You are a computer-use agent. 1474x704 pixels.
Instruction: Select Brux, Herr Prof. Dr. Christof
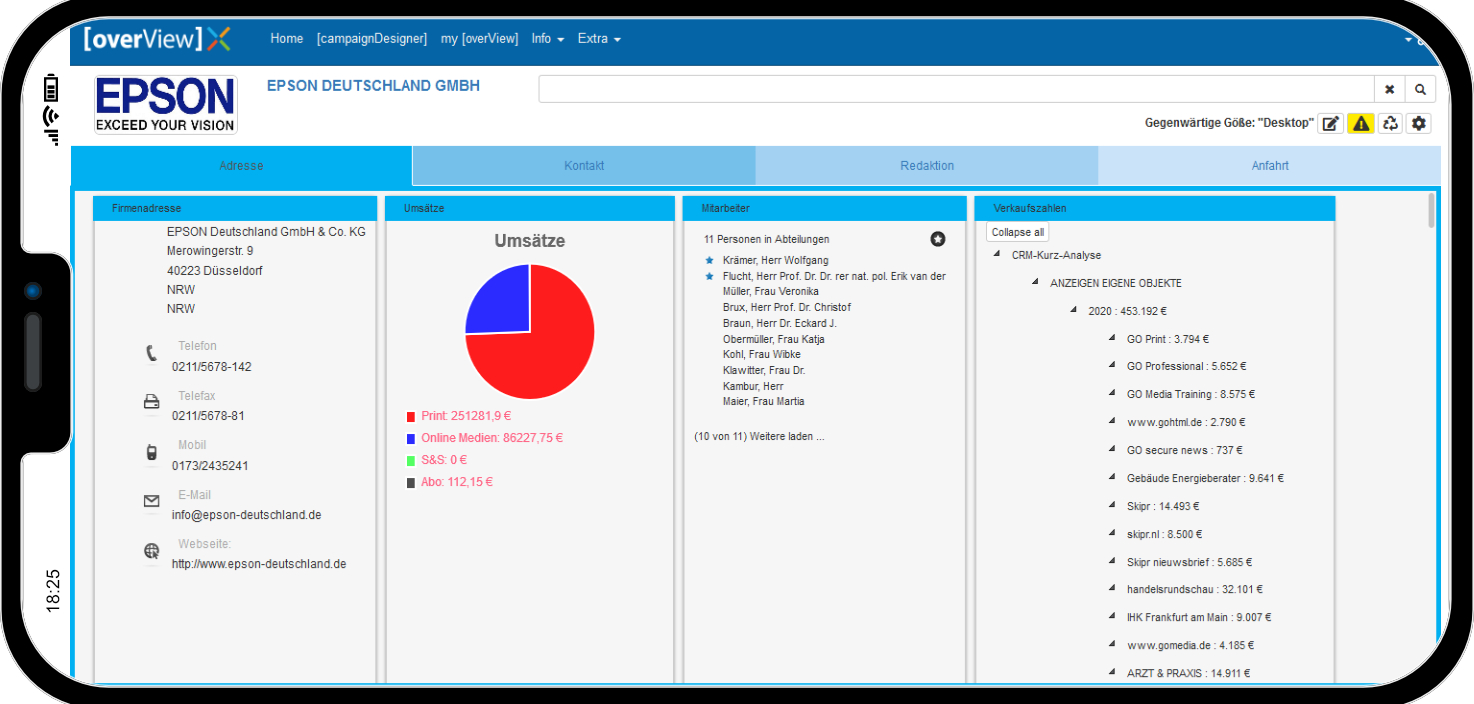point(787,308)
